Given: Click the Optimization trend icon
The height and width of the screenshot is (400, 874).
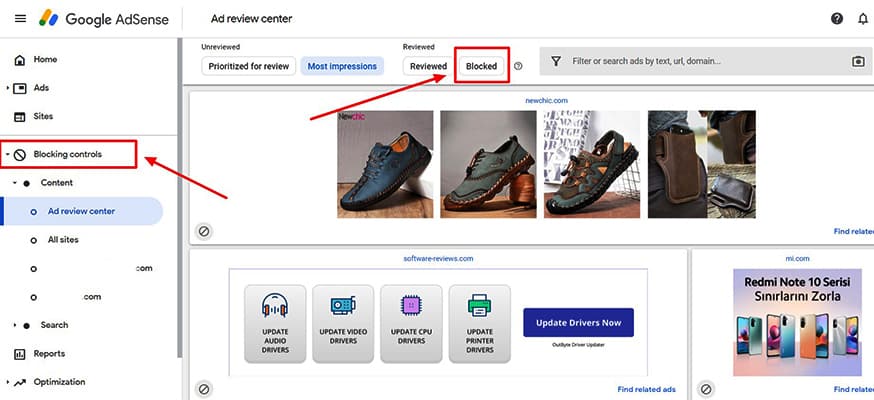Looking at the screenshot, I should click(x=20, y=382).
